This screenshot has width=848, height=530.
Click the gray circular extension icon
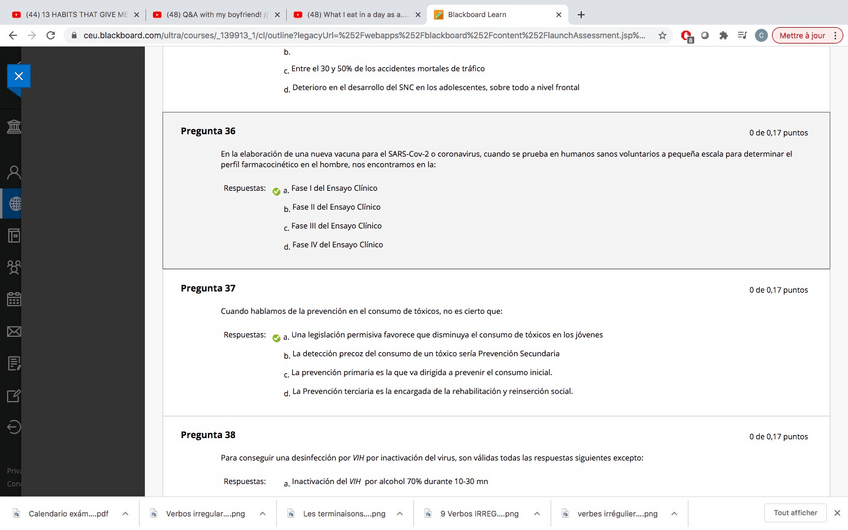pyautogui.click(x=705, y=36)
